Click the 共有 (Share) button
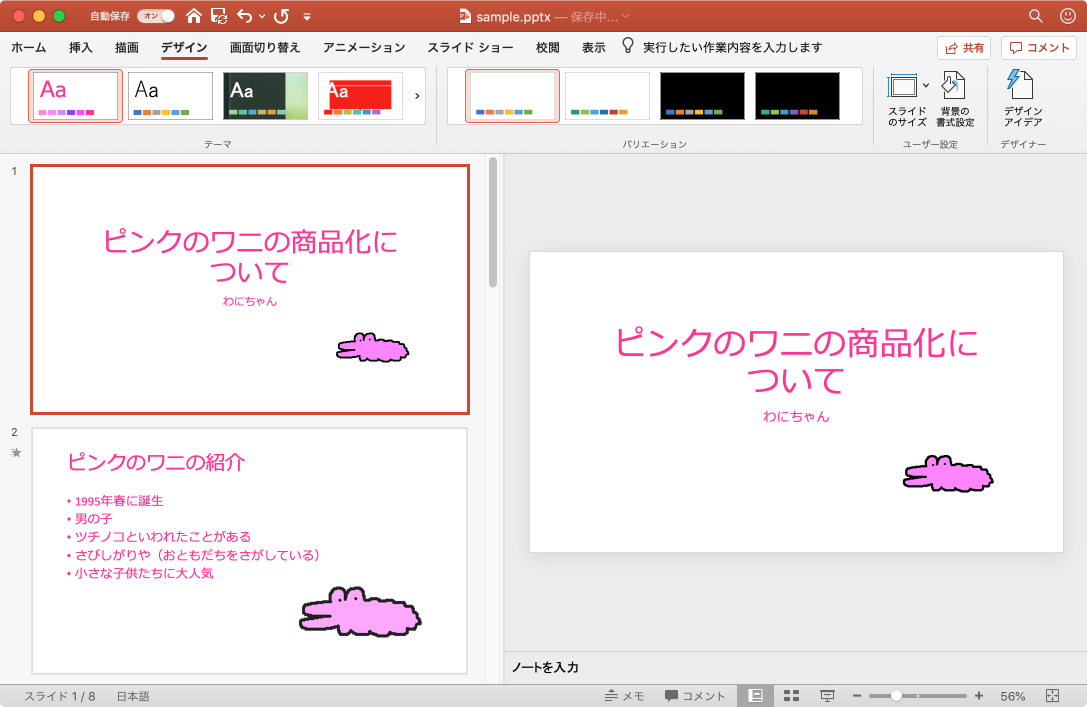Image resolution: width=1087 pixels, height=707 pixels. point(963,48)
